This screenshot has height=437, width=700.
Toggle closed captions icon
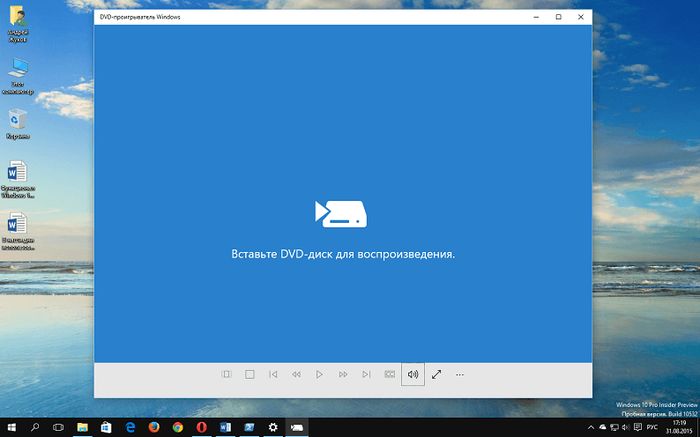tap(389, 374)
